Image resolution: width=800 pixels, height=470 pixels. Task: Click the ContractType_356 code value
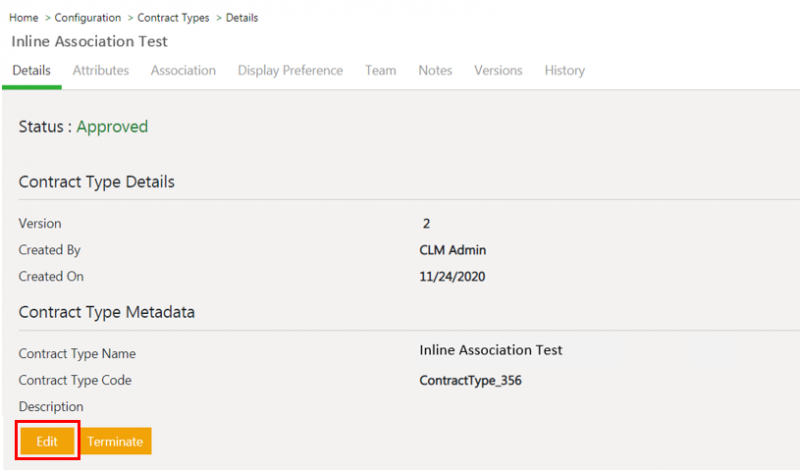pos(470,380)
